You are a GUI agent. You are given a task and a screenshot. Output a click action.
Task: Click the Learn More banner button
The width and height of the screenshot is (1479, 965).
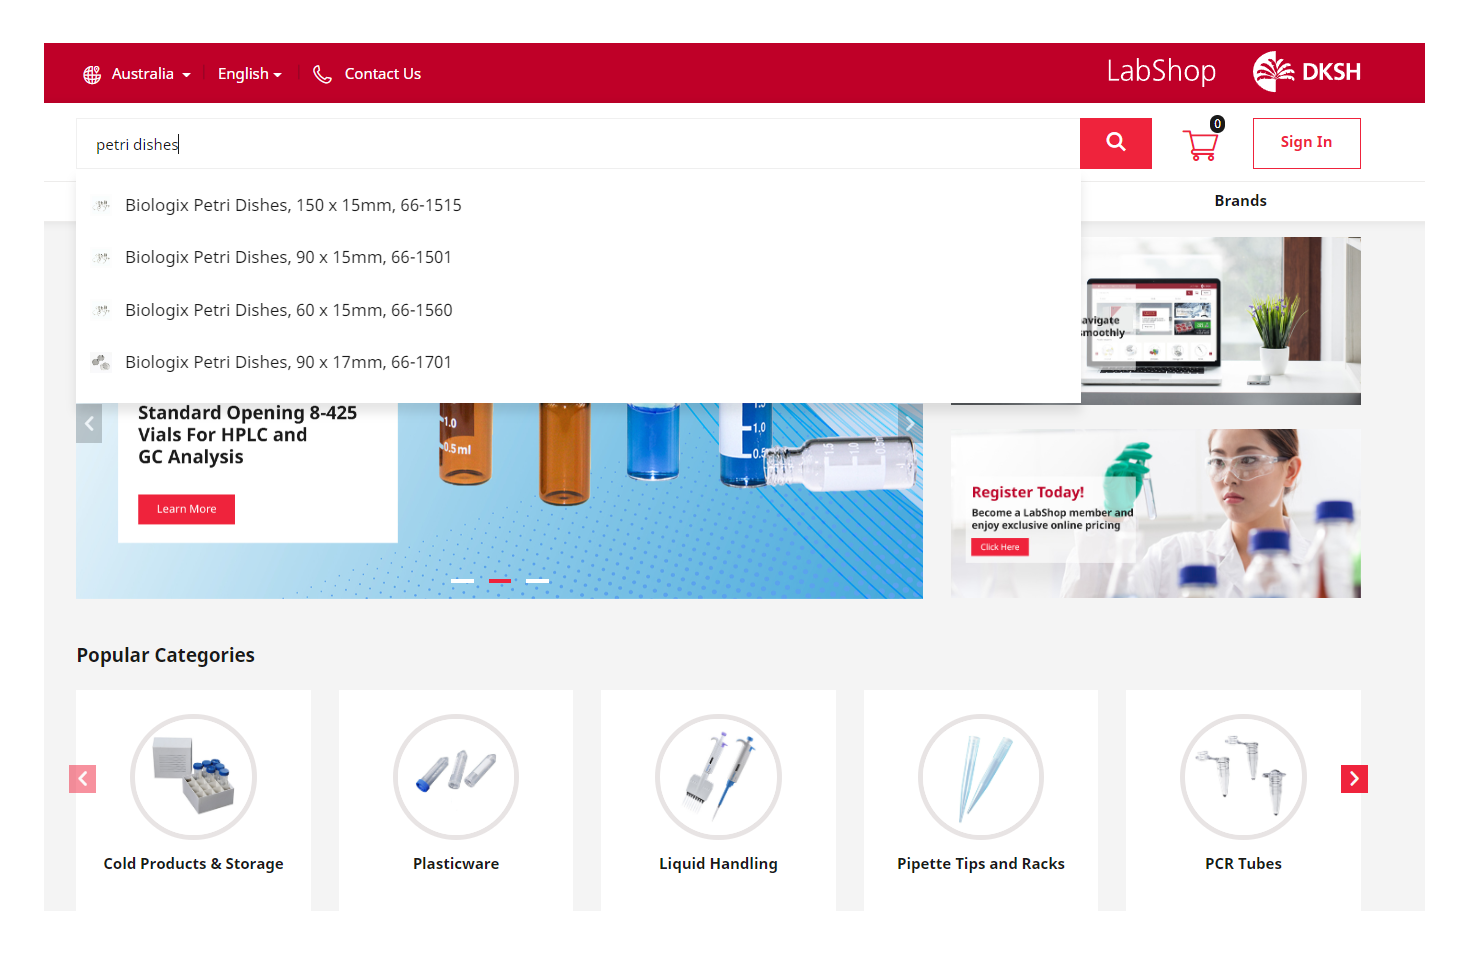186,509
